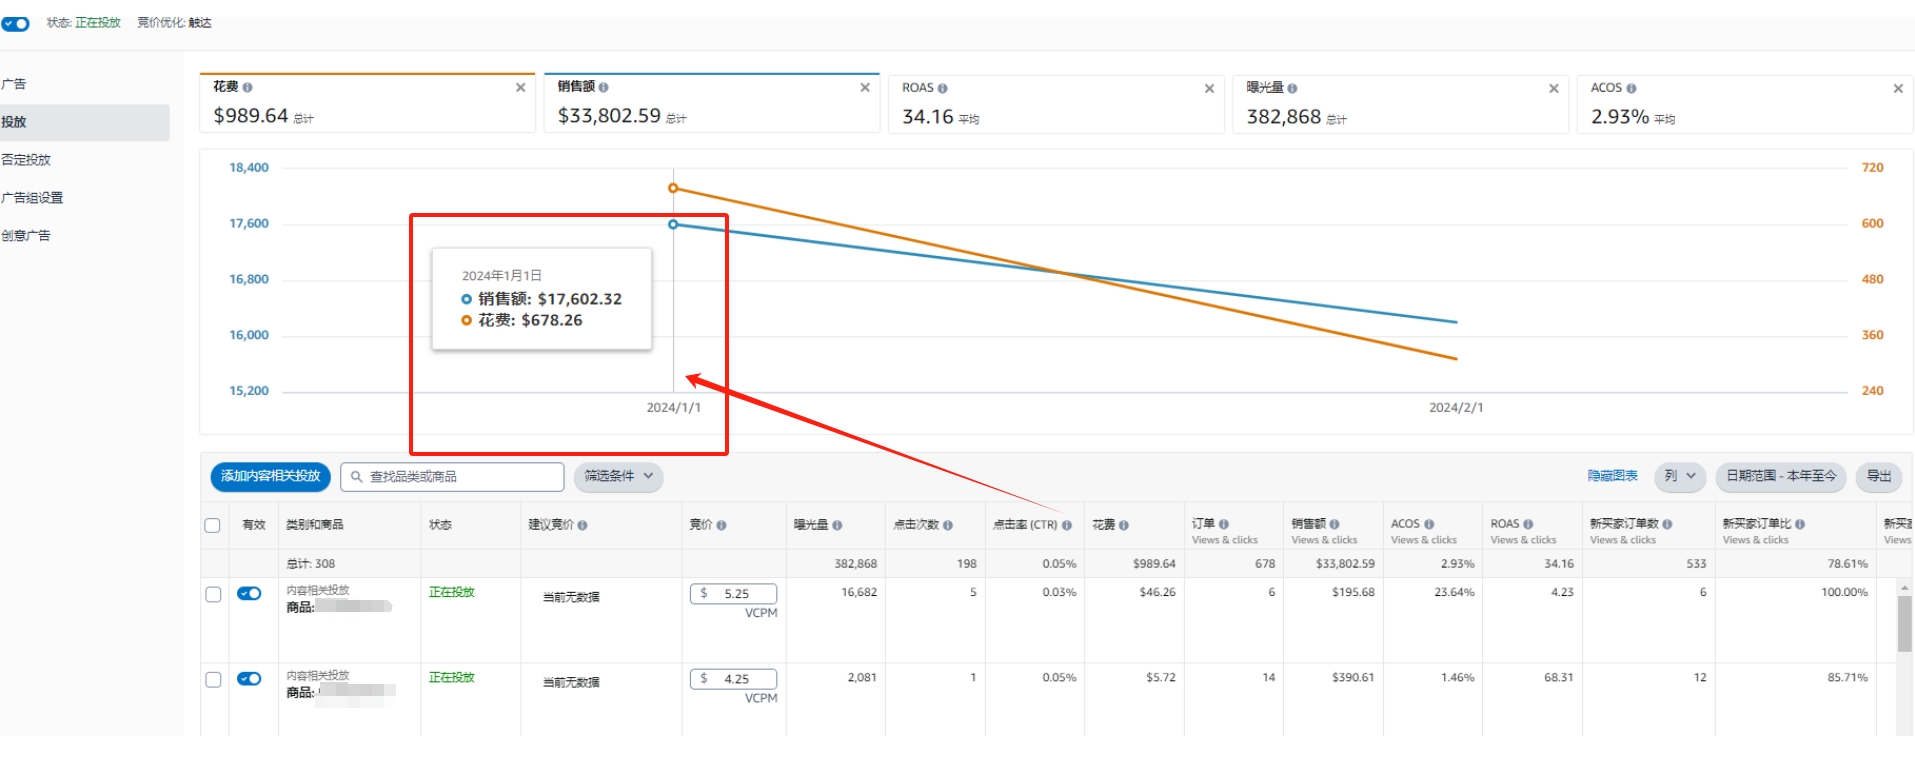This screenshot has width=1915, height=769.
Task: Toggle the campaign status switch at top
Action: pos(15,23)
